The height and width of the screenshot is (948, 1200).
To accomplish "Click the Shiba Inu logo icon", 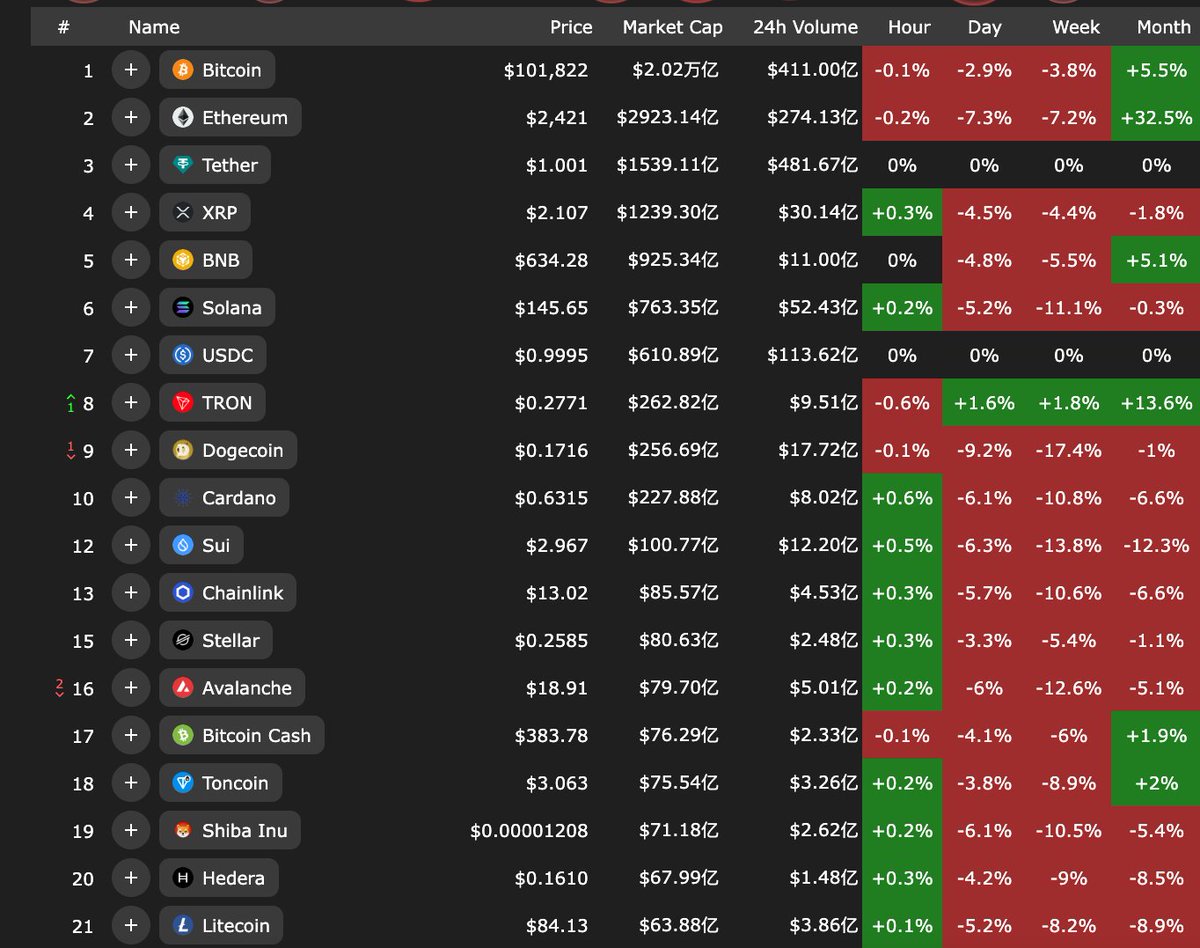I will pyautogui.click(x=183, y=831).
